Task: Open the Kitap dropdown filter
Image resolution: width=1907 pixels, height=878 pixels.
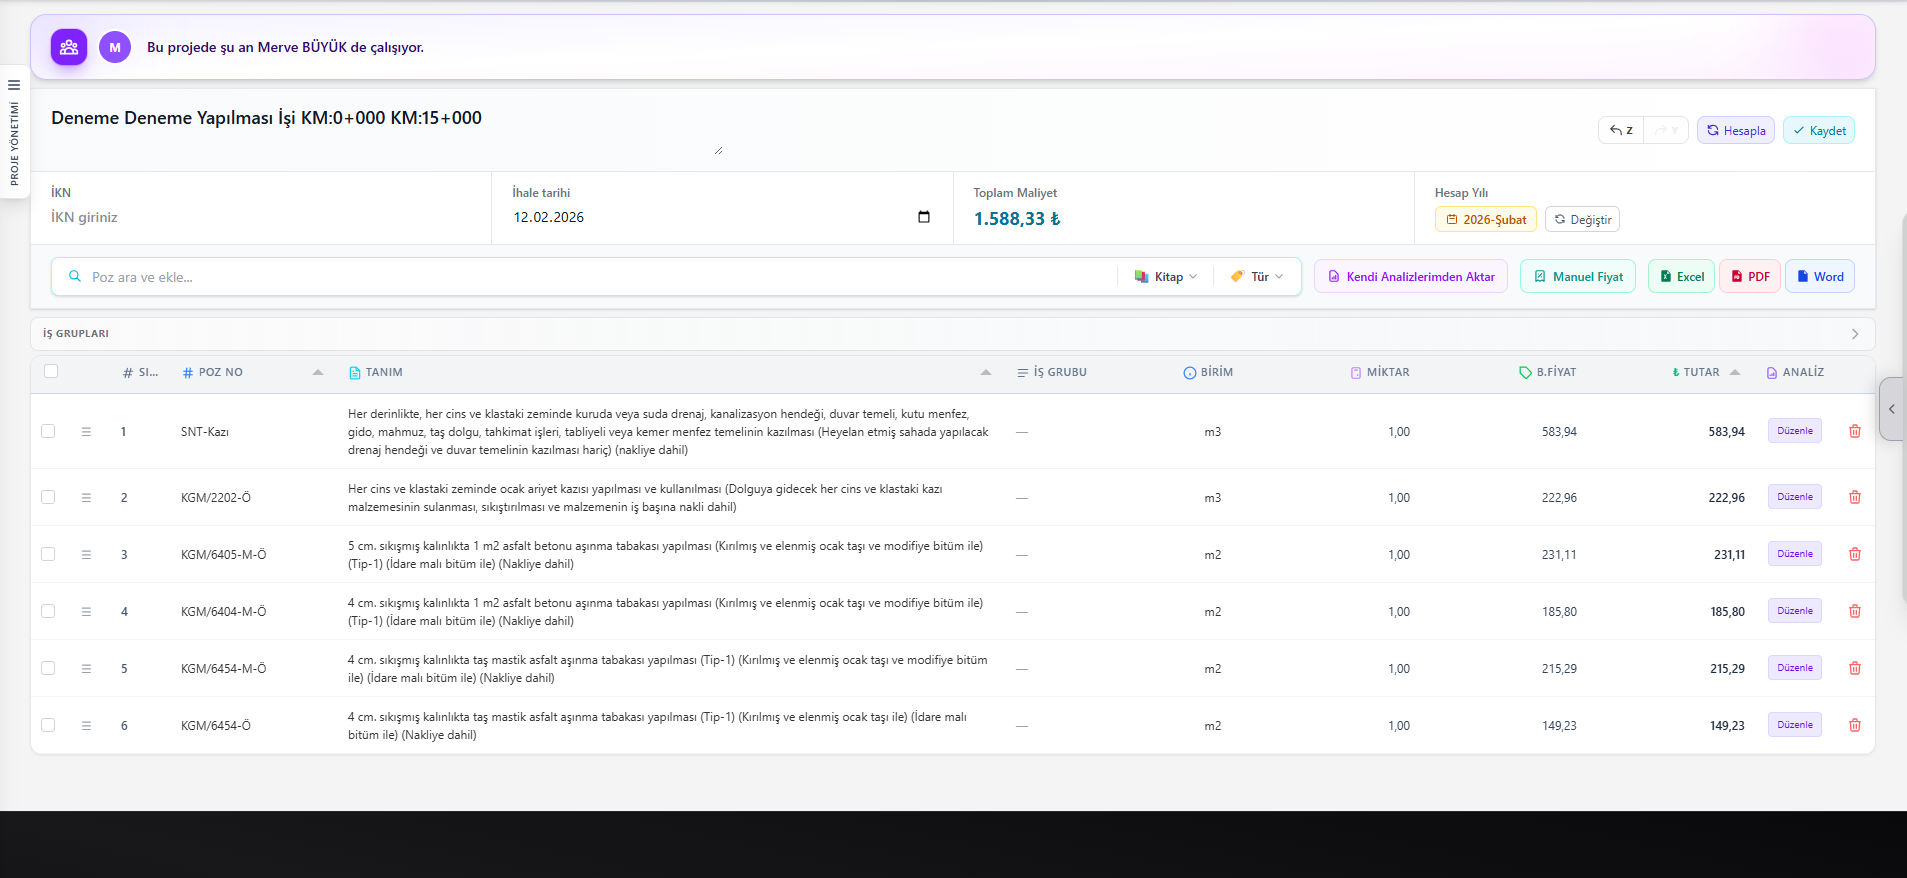Action: (1166, 277)
